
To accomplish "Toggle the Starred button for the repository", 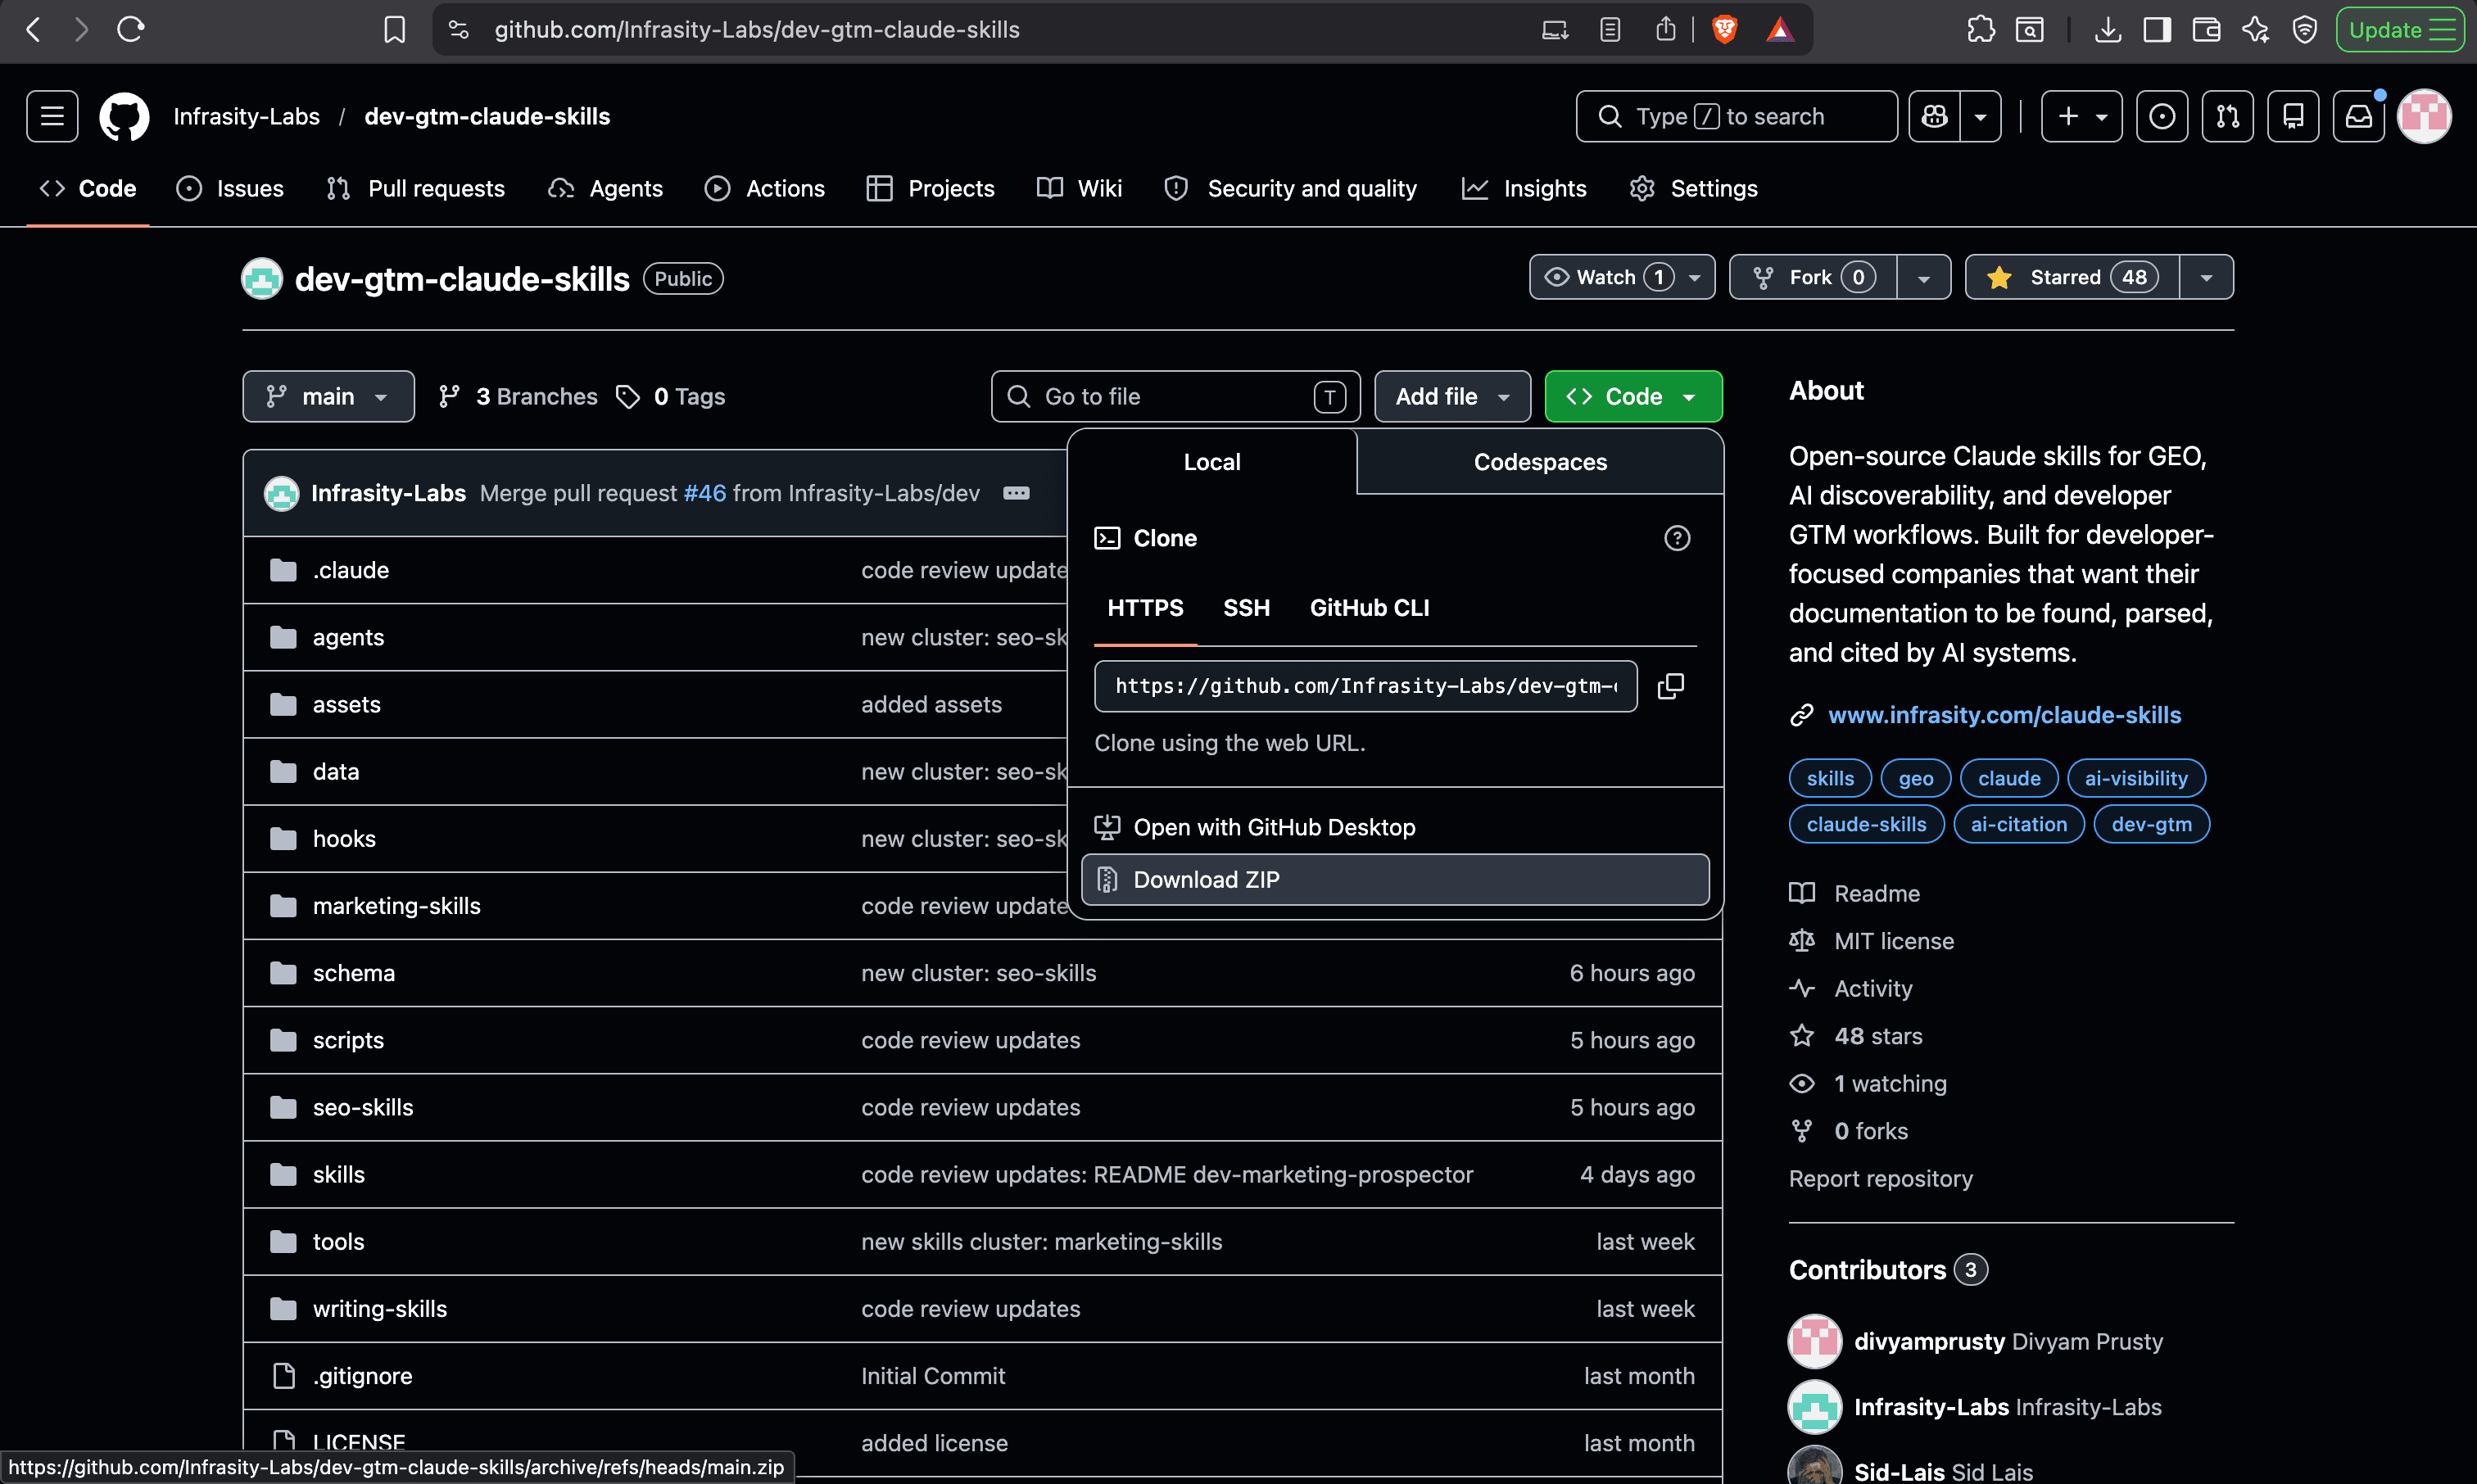I will [x=2072, y=278].
